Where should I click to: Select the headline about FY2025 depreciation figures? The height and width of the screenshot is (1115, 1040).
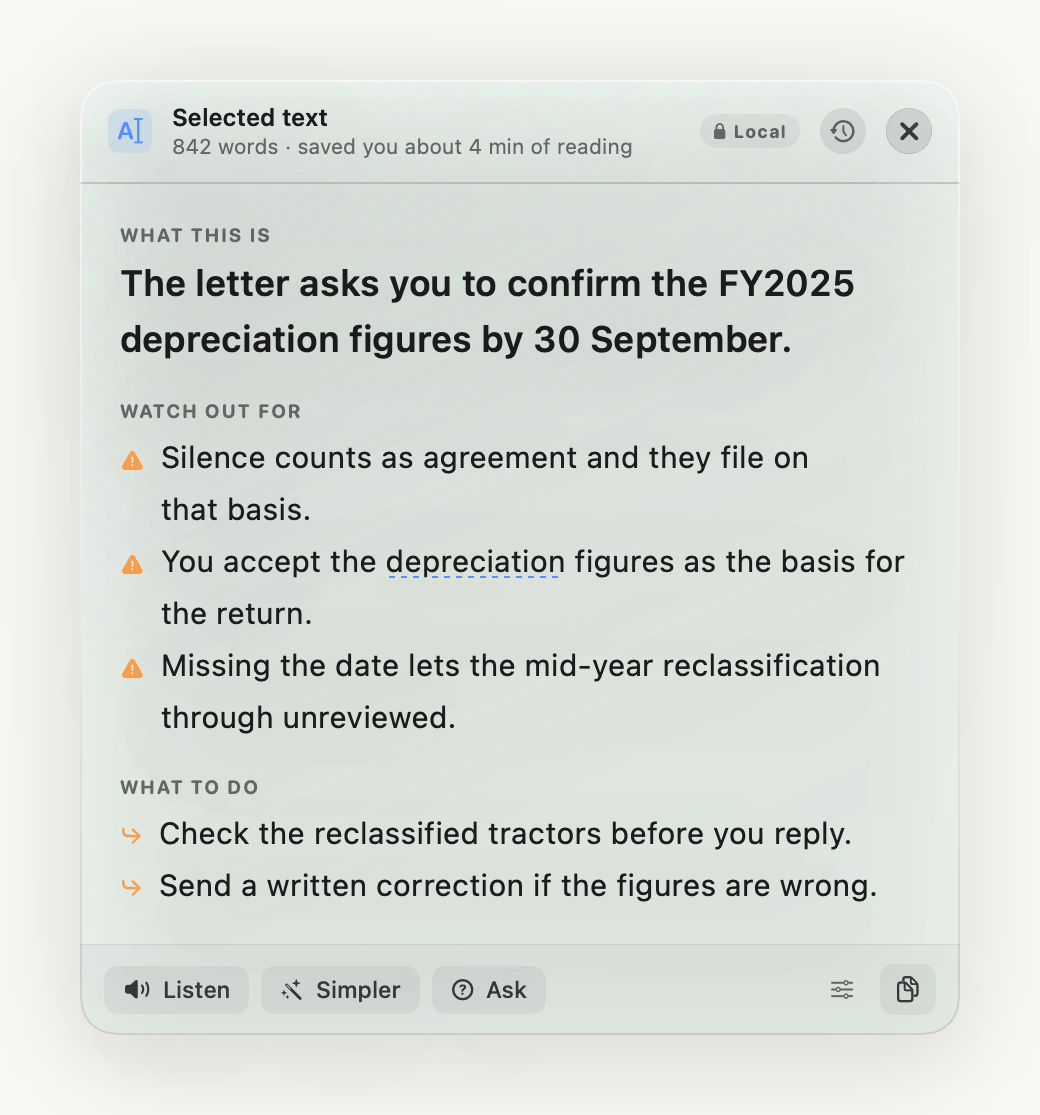pos(487,311)
